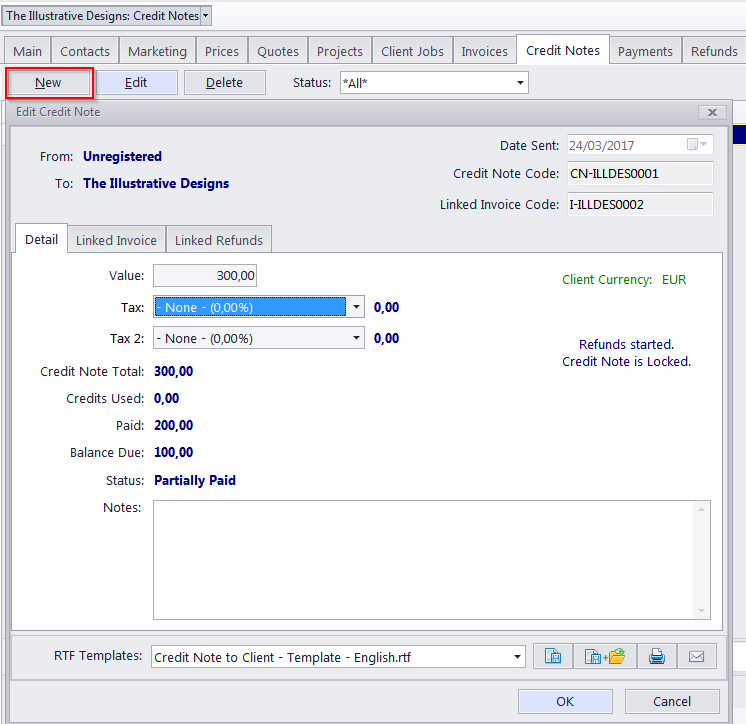Select the Credit Notes tab
The height and width of the screenshot is (724, 746).
(563, 50)
